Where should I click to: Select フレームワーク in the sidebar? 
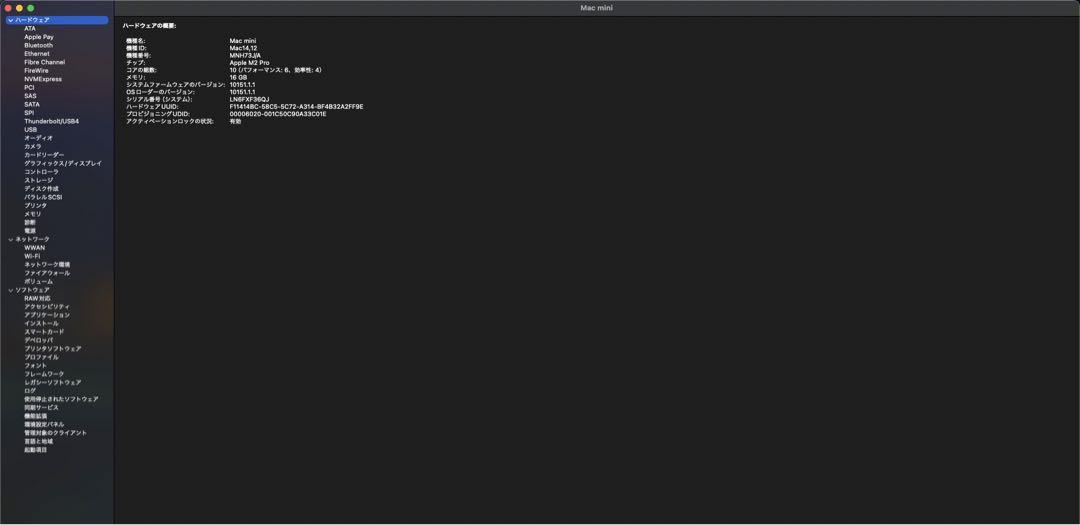[x=44, y=374]
